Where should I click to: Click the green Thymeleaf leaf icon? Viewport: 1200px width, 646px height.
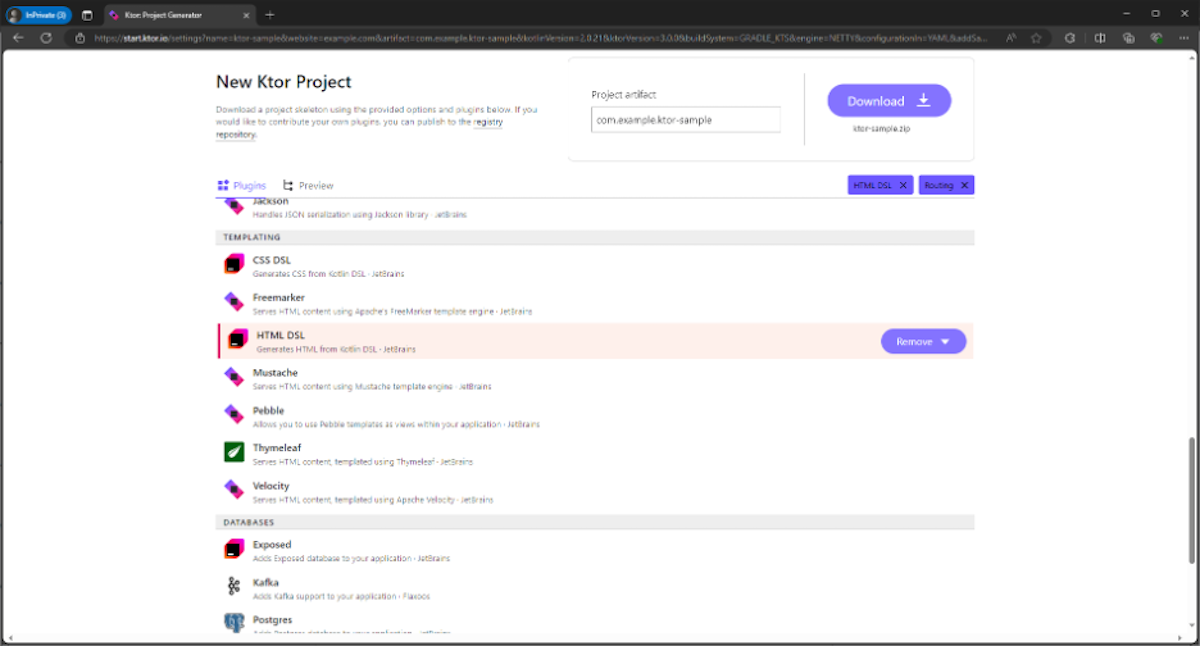[x=234, y=452]
